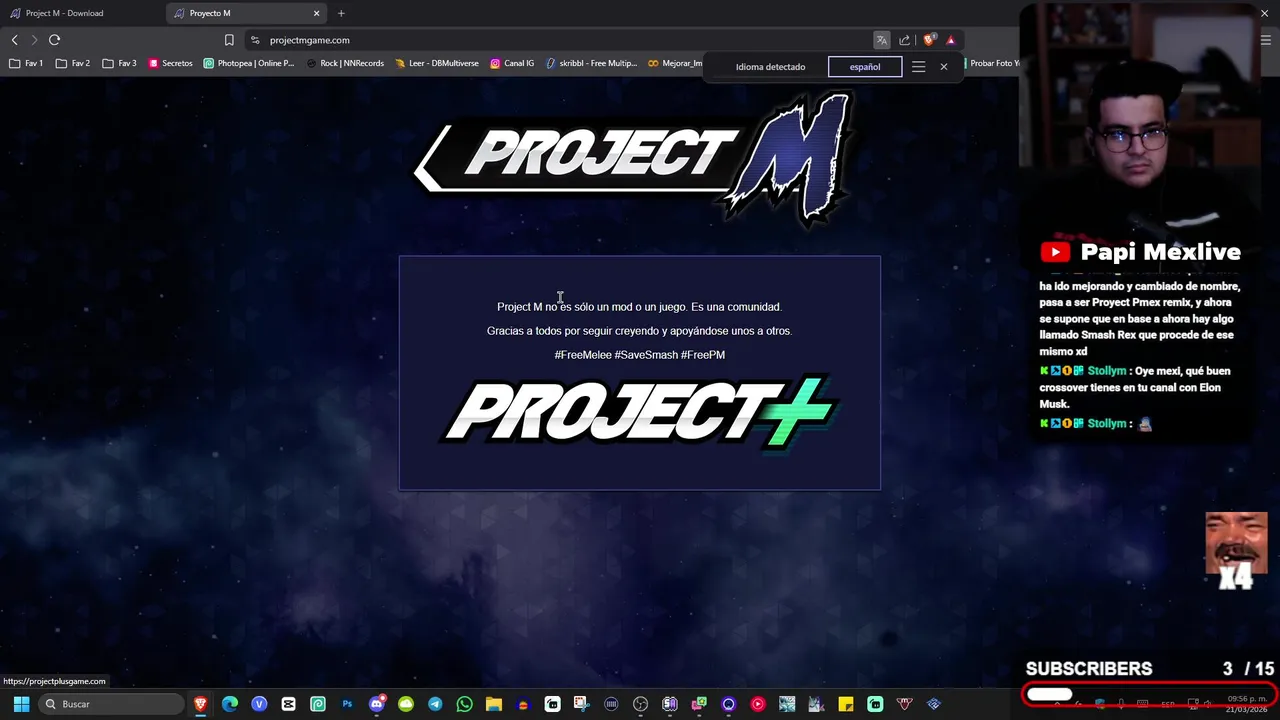This screenshot has height=720, width=1280.
Task: Read the text 'Project M no es sólo un mod'
Action: tap(565, 307)
